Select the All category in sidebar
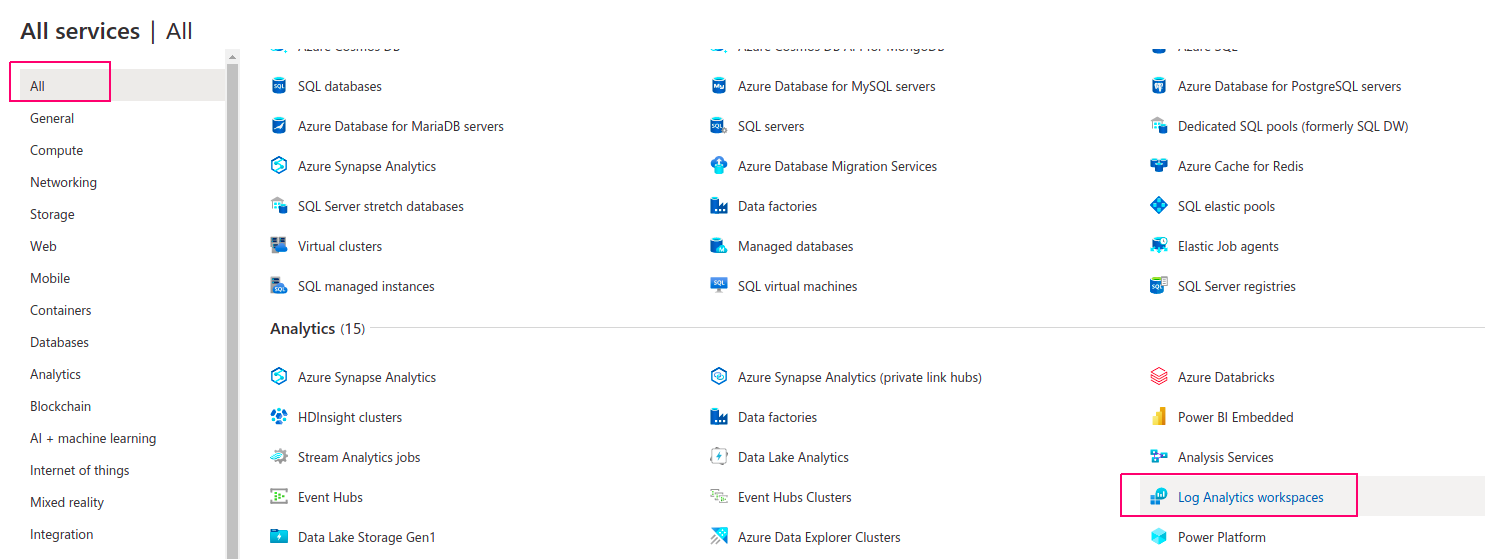The image size is (1485, 559). pyautogui.click(x=122, y=86)
